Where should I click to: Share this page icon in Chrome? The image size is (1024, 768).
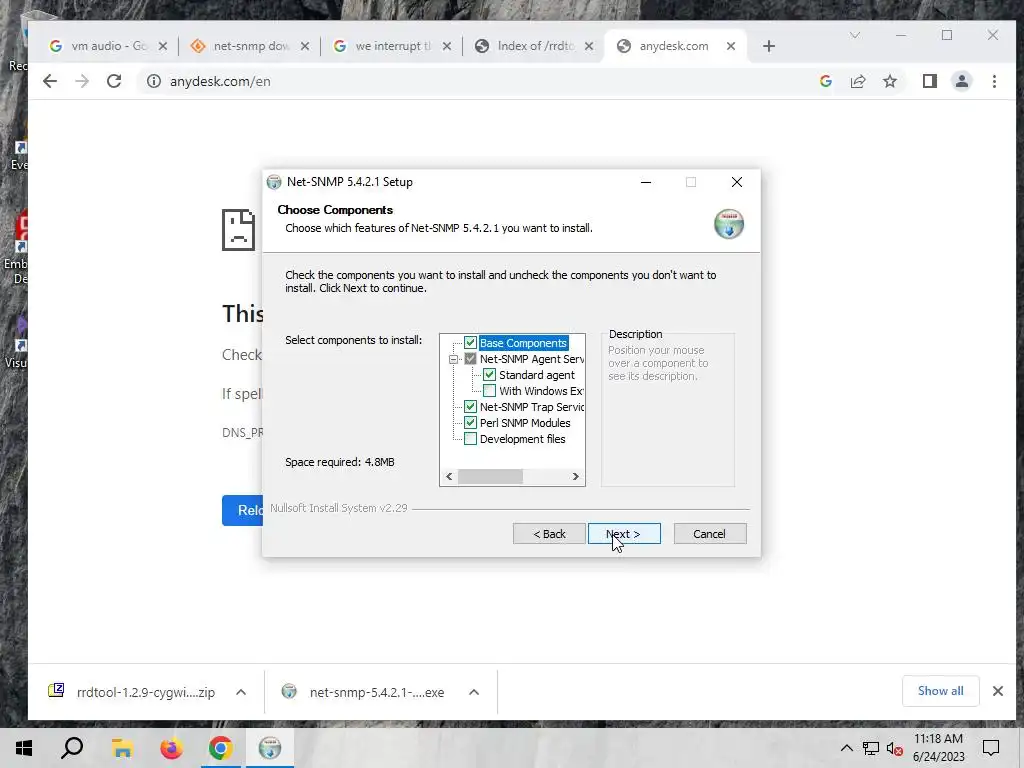pos(857,81)
